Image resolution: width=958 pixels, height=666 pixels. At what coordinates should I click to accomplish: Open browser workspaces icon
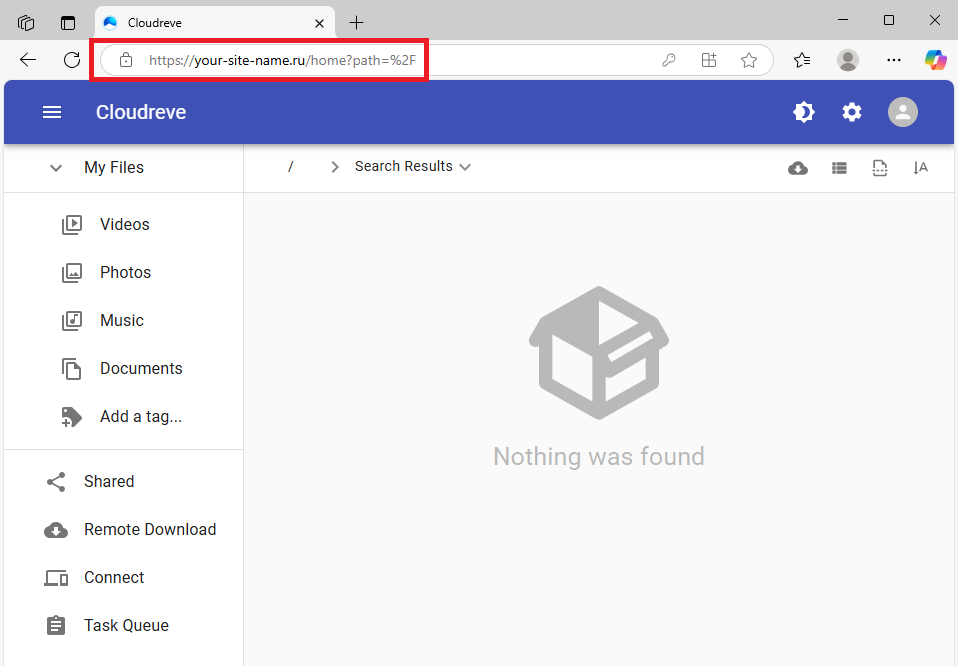tap(26, 23)
